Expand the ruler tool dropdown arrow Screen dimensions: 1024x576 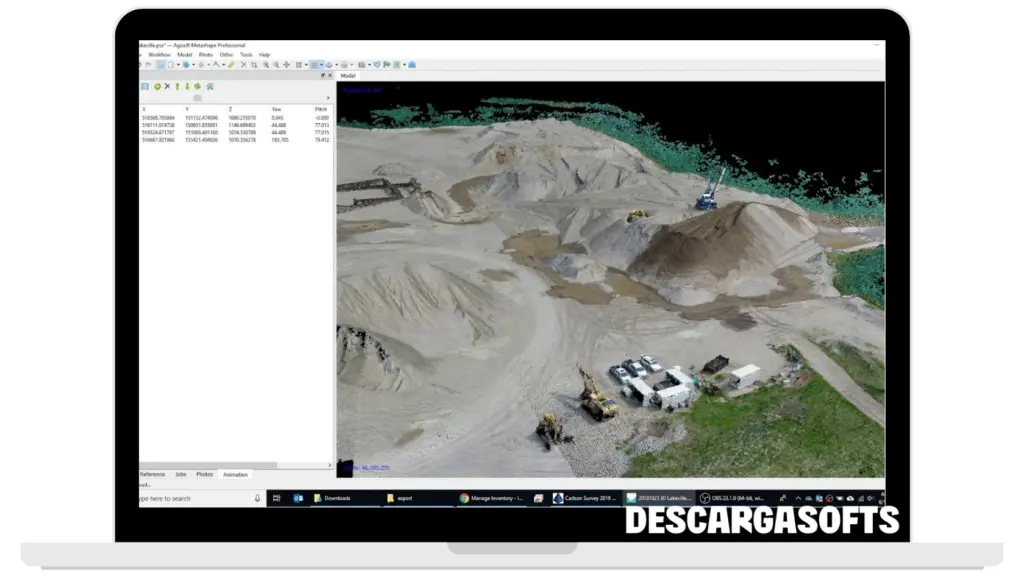222,65
